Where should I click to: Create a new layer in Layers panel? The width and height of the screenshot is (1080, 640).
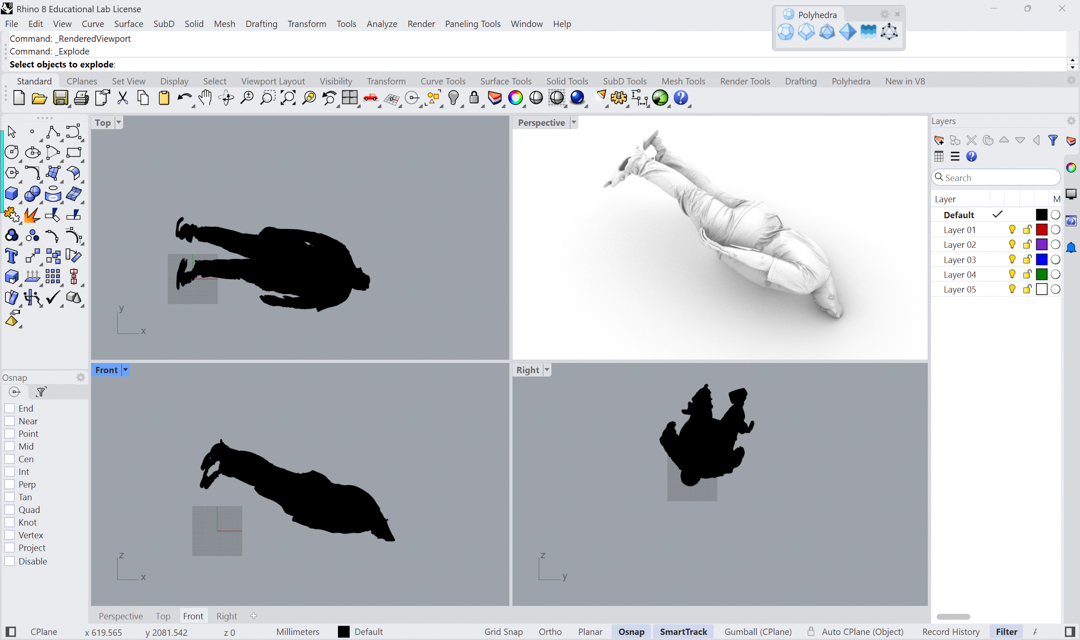pos(939,141)
